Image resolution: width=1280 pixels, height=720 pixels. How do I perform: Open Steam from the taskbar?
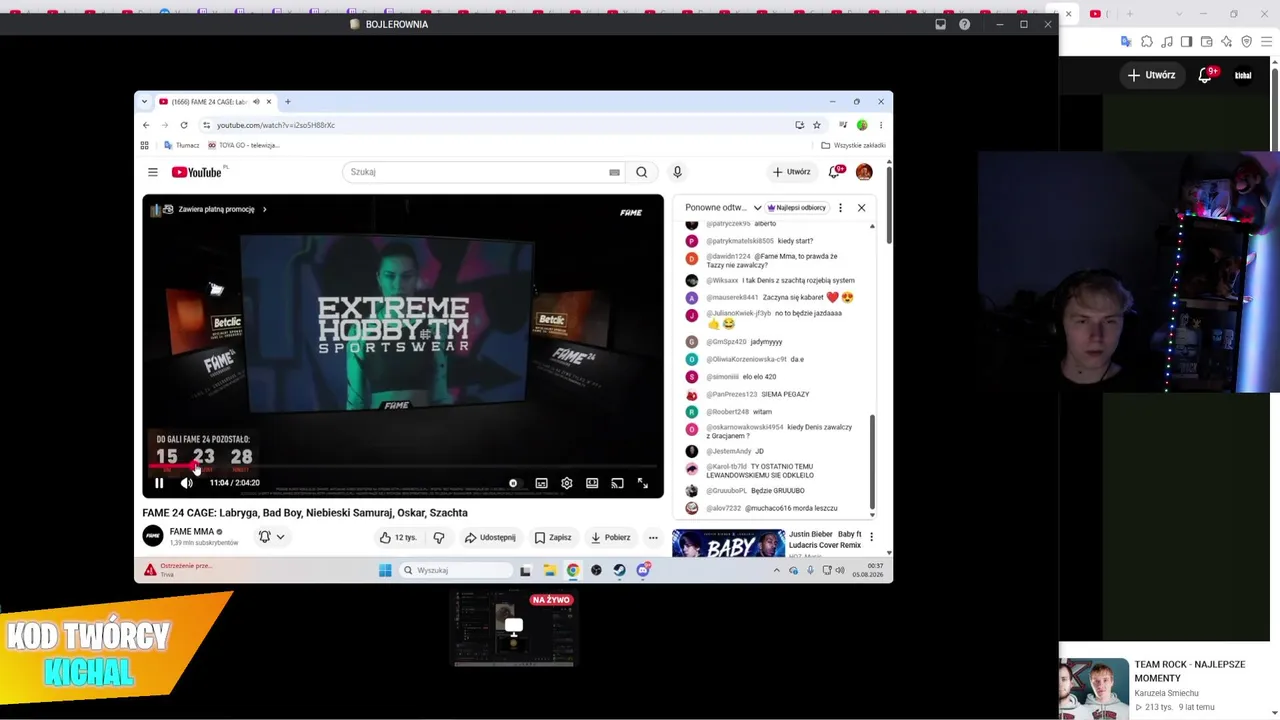pyautogui.click(x=620, y=570)
